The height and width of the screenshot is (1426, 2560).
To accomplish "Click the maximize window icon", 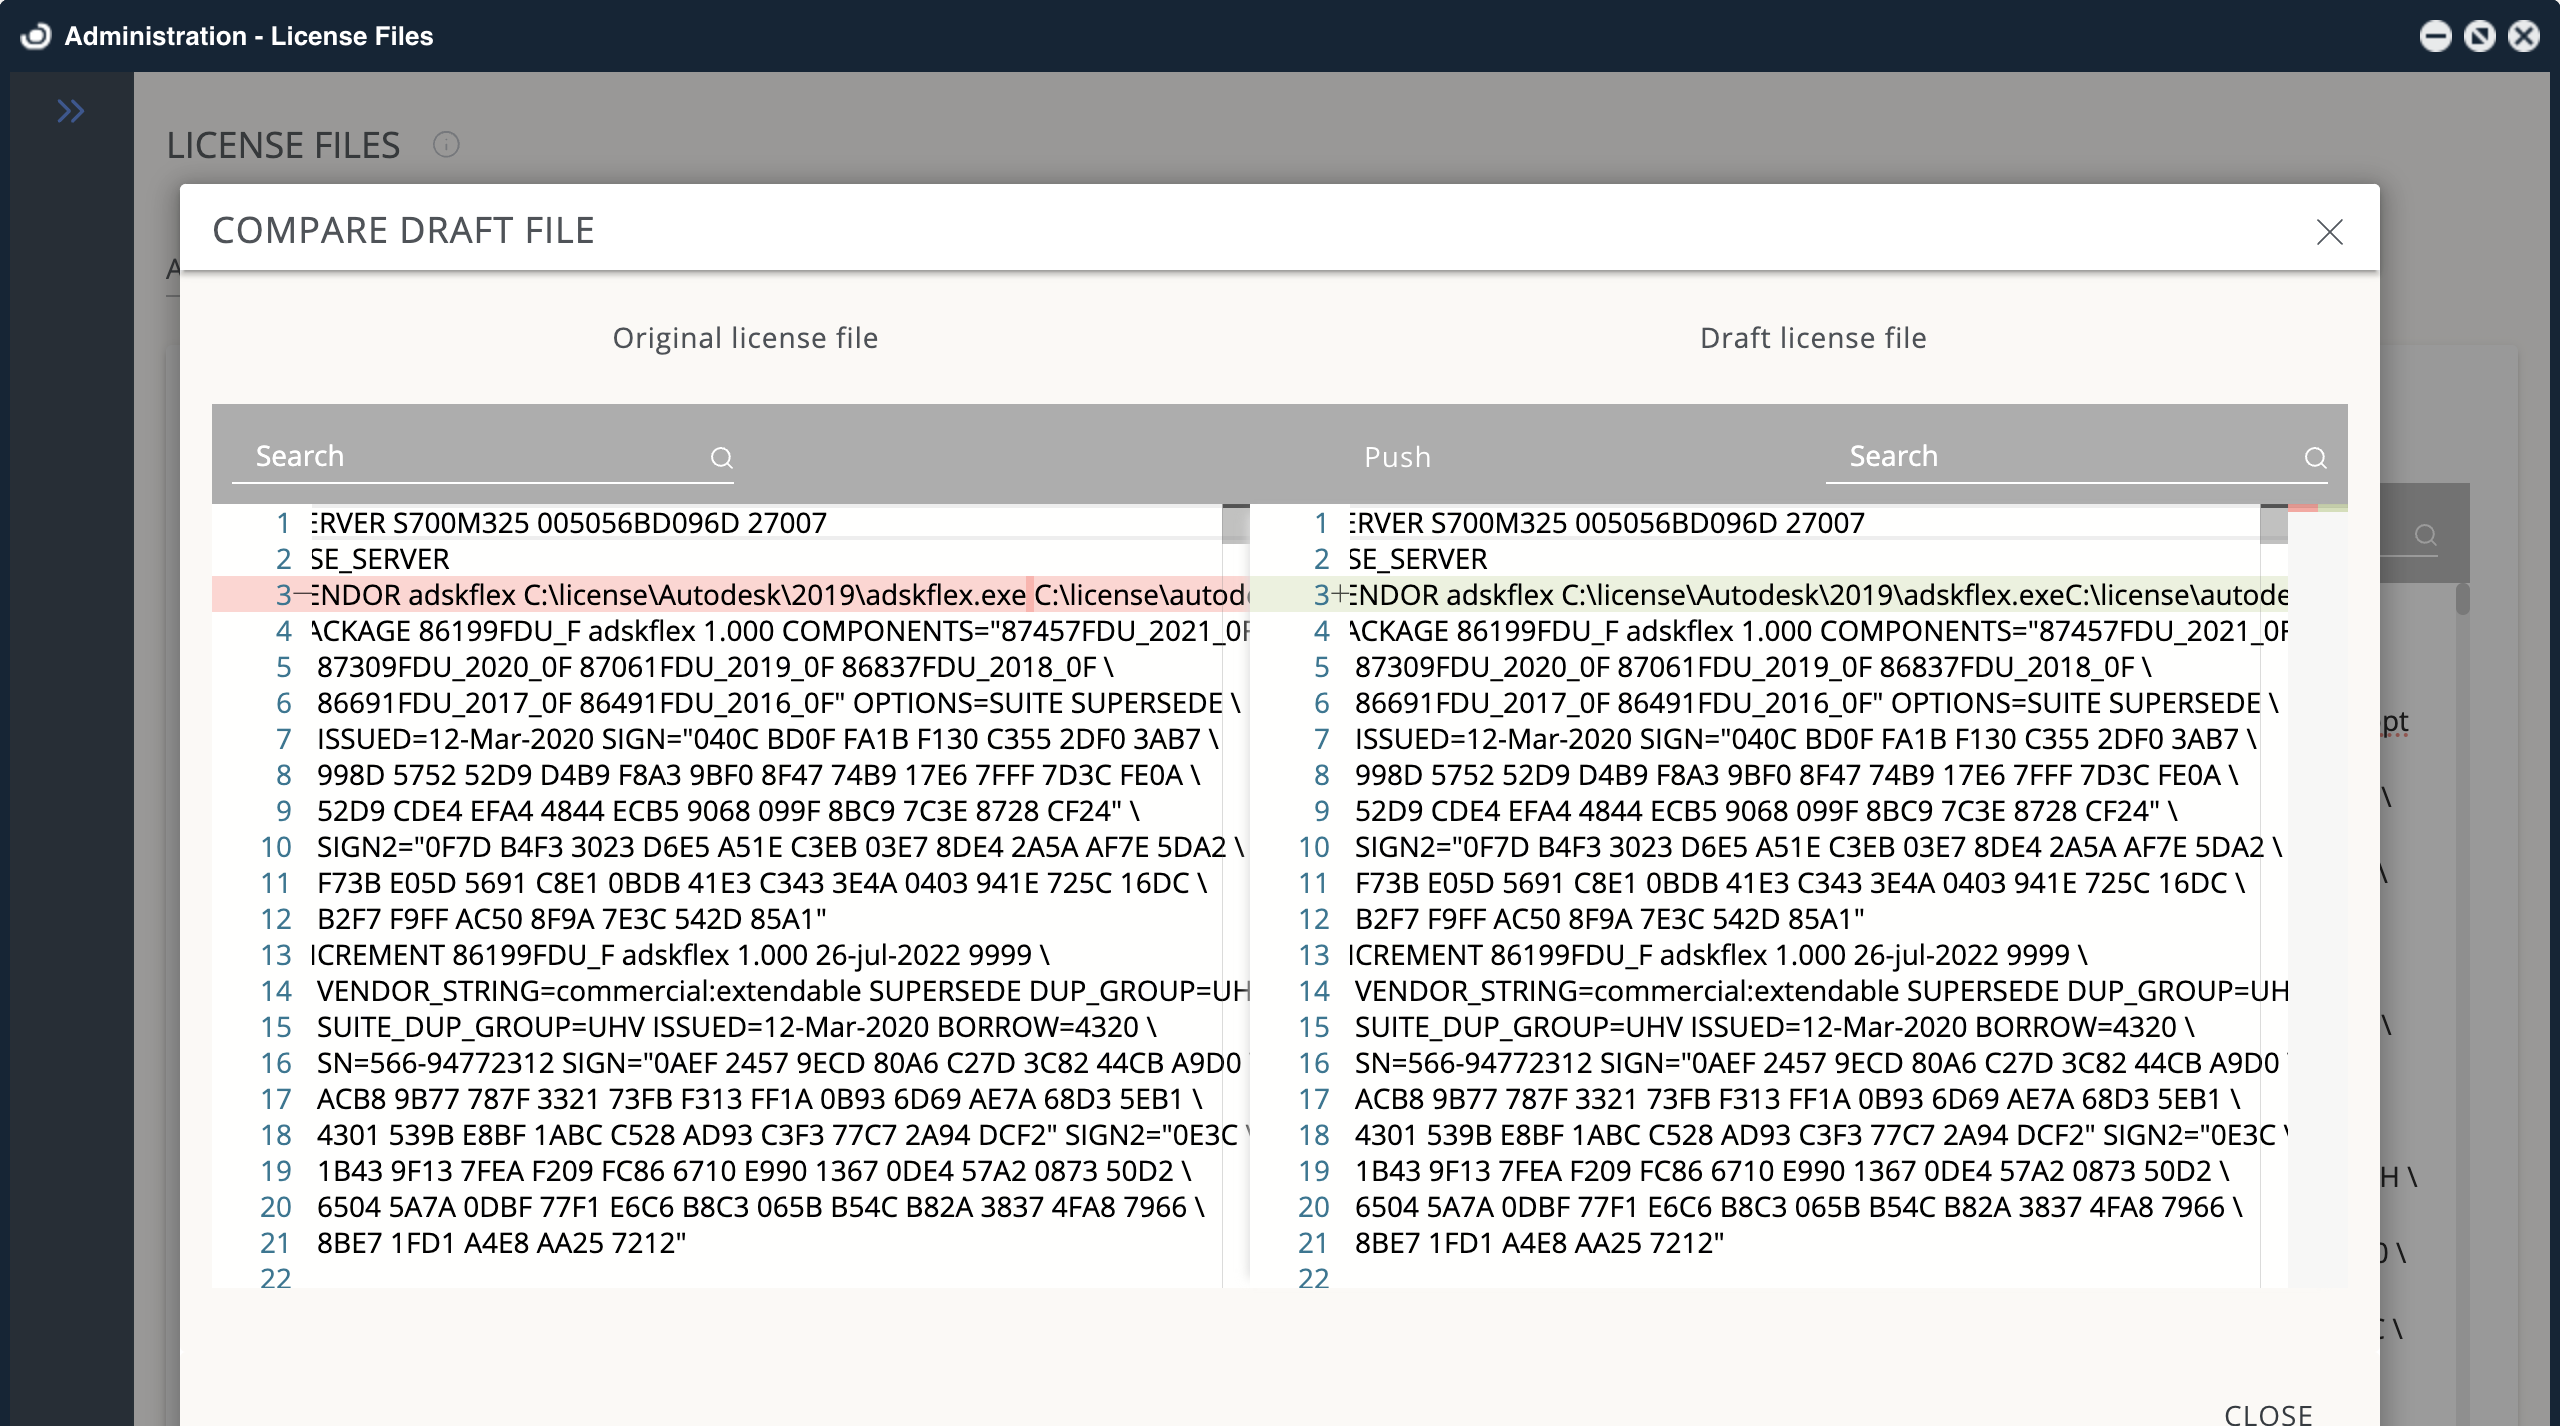I will click(2479, 36).
